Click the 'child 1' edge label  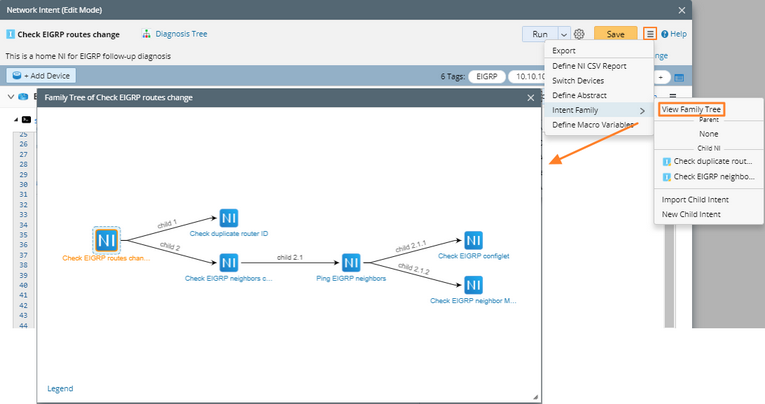pyautogui.click(x=167, y=224)
